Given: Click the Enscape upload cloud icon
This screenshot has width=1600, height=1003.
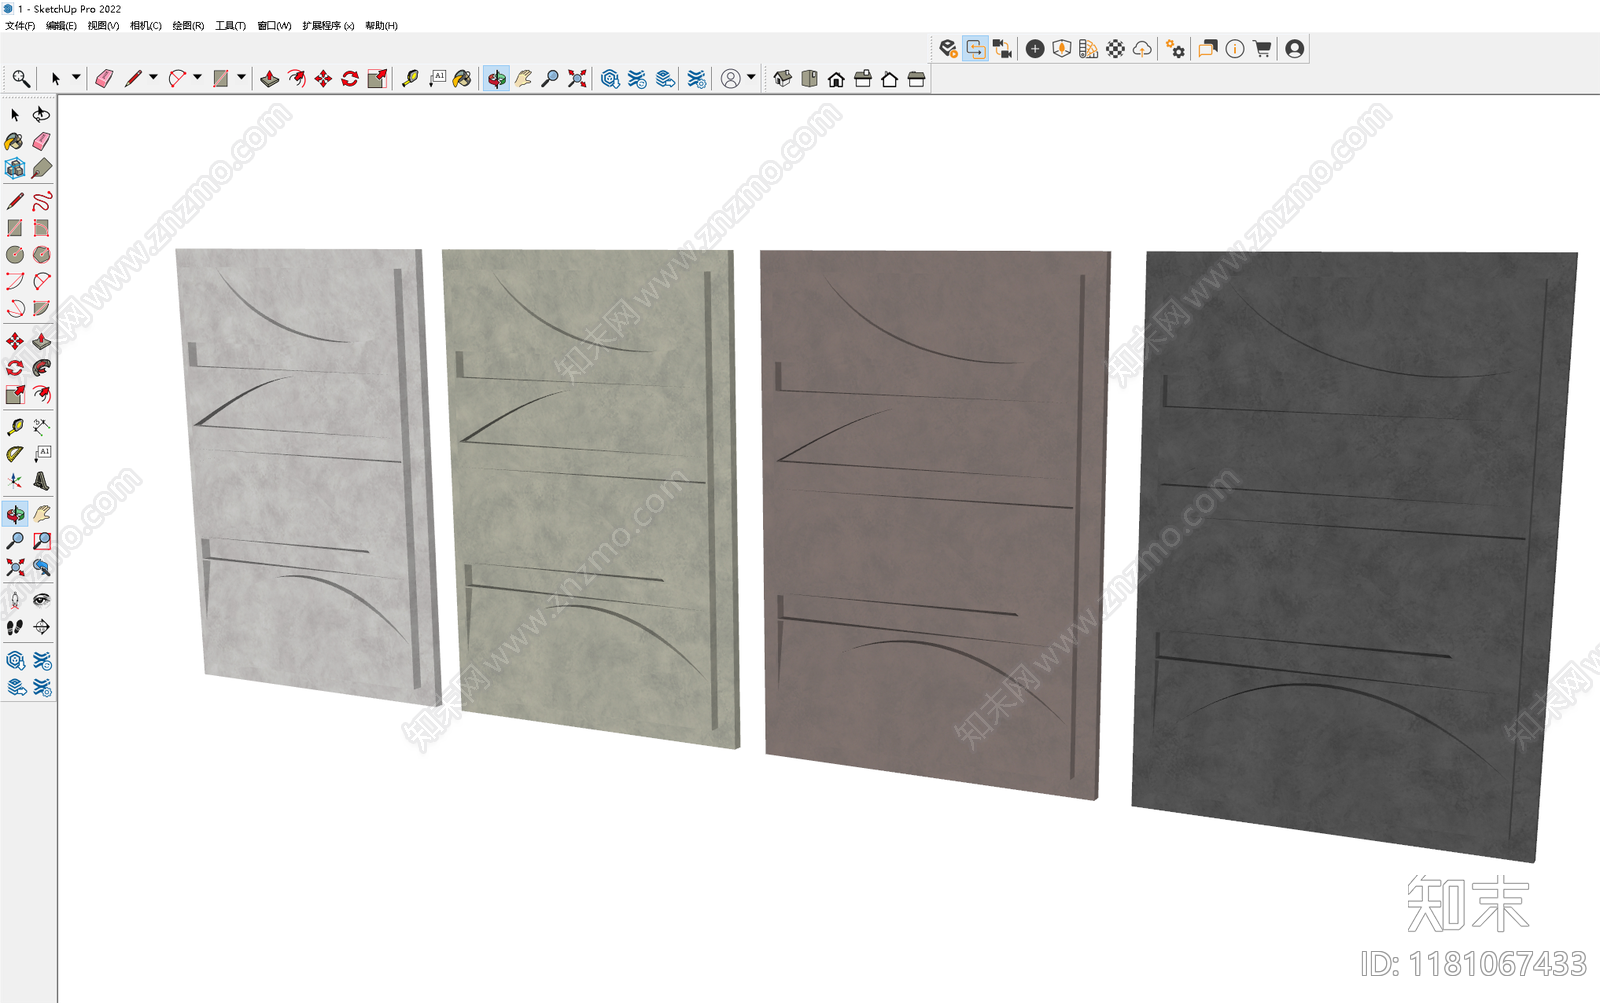Looking at the screenshot, I should tap(1142, 48).
